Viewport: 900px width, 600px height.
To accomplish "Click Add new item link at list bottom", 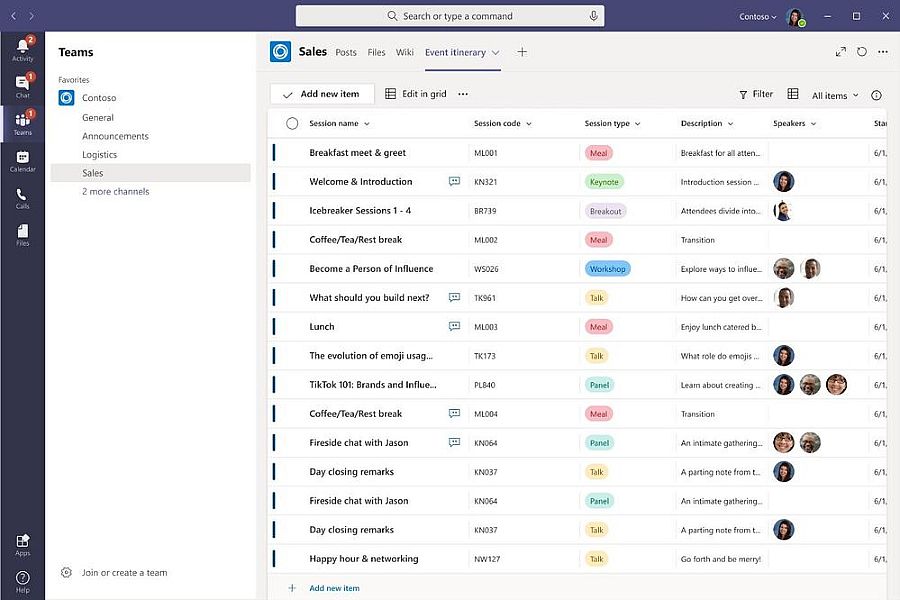I will 335,588.
